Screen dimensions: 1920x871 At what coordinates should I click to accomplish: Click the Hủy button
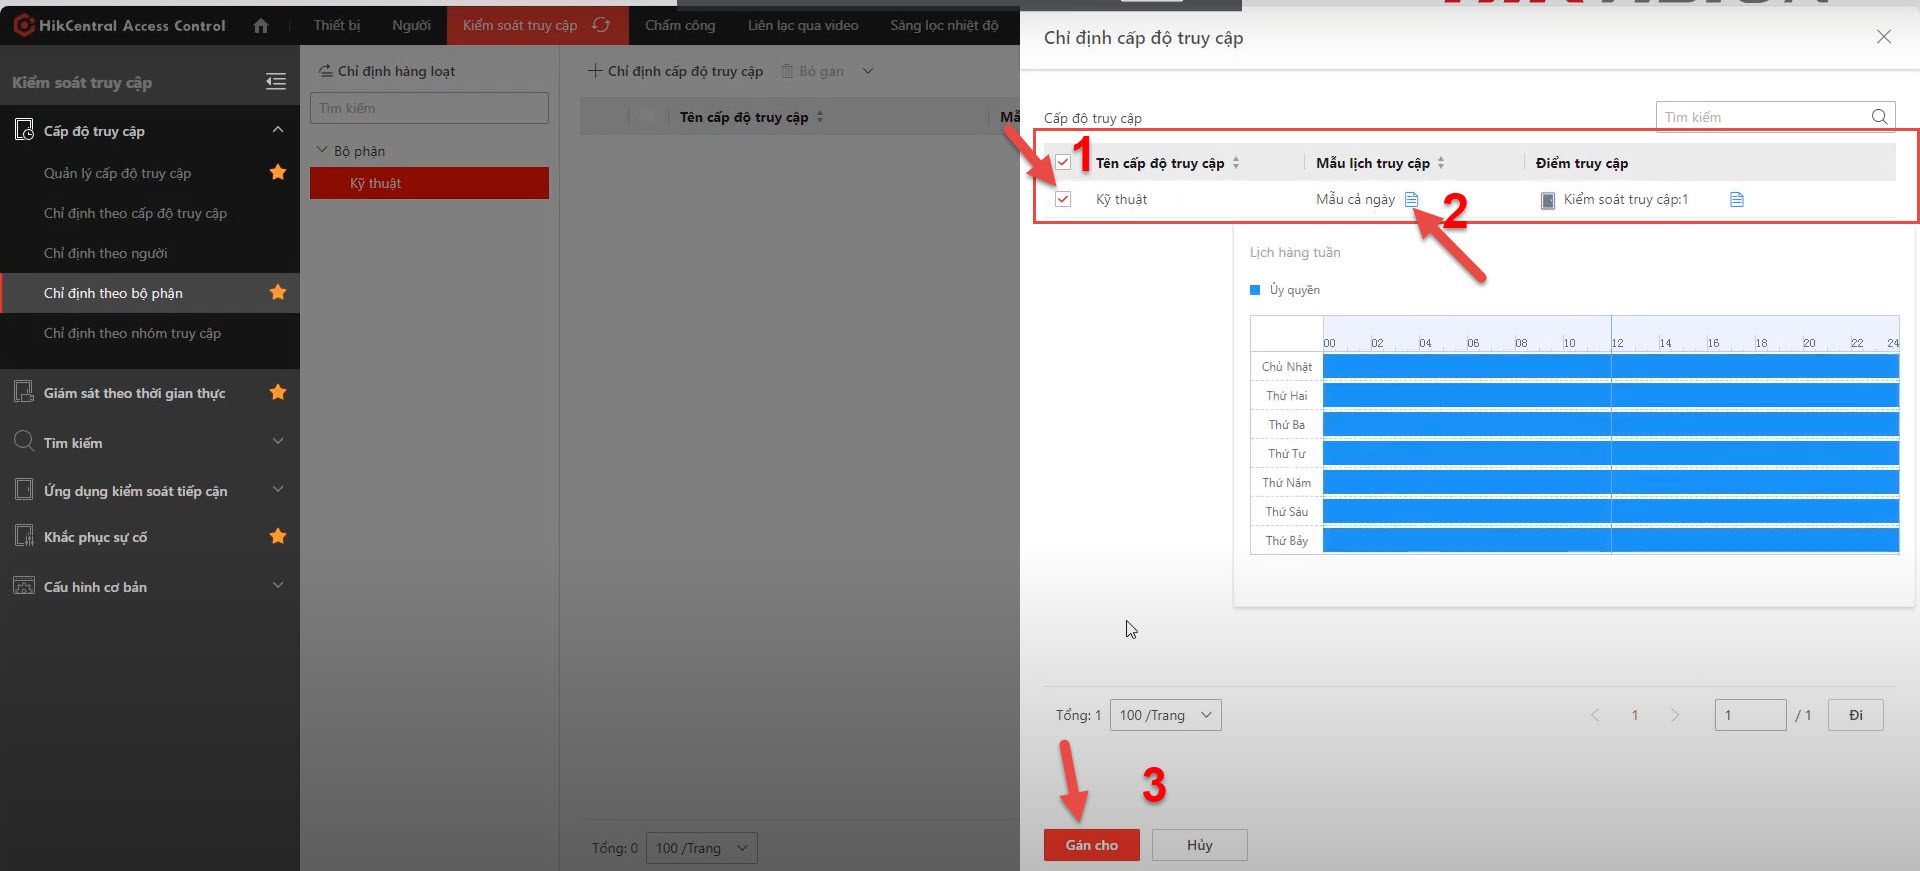pyautogui.click(x=1199, y=845)
